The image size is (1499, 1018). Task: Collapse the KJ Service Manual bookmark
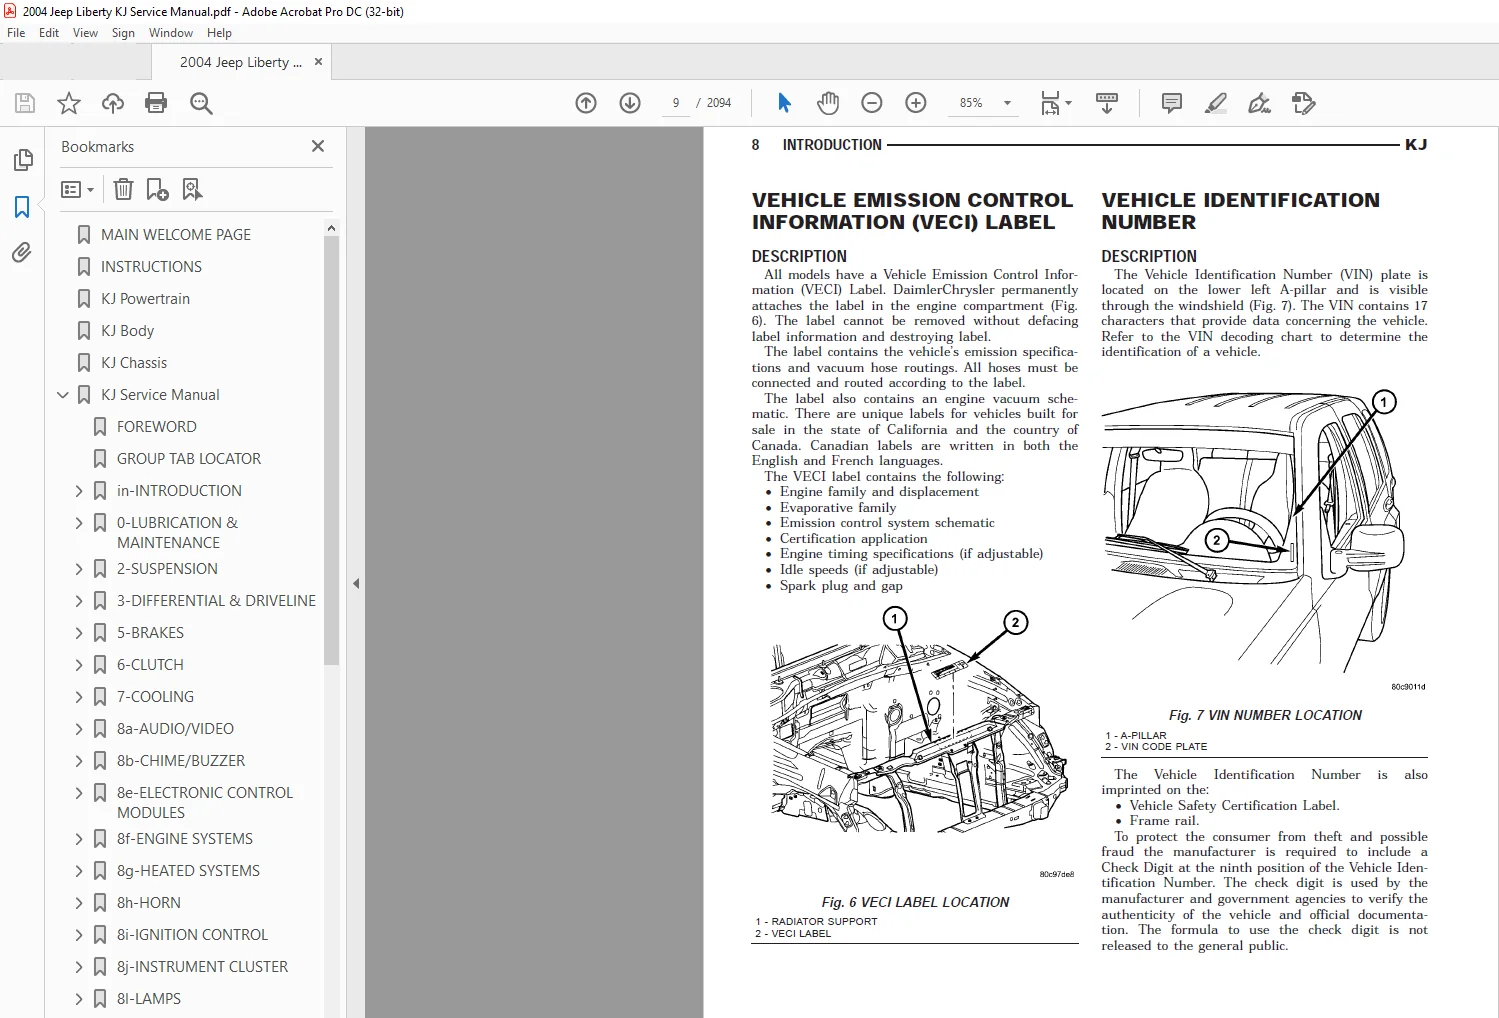[63, 395]
